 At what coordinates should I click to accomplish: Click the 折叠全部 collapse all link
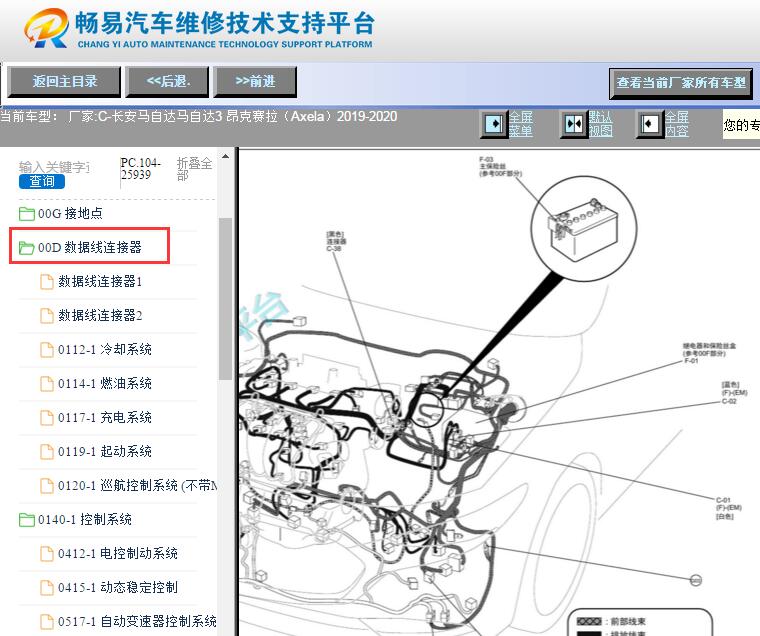click(194, 169)
